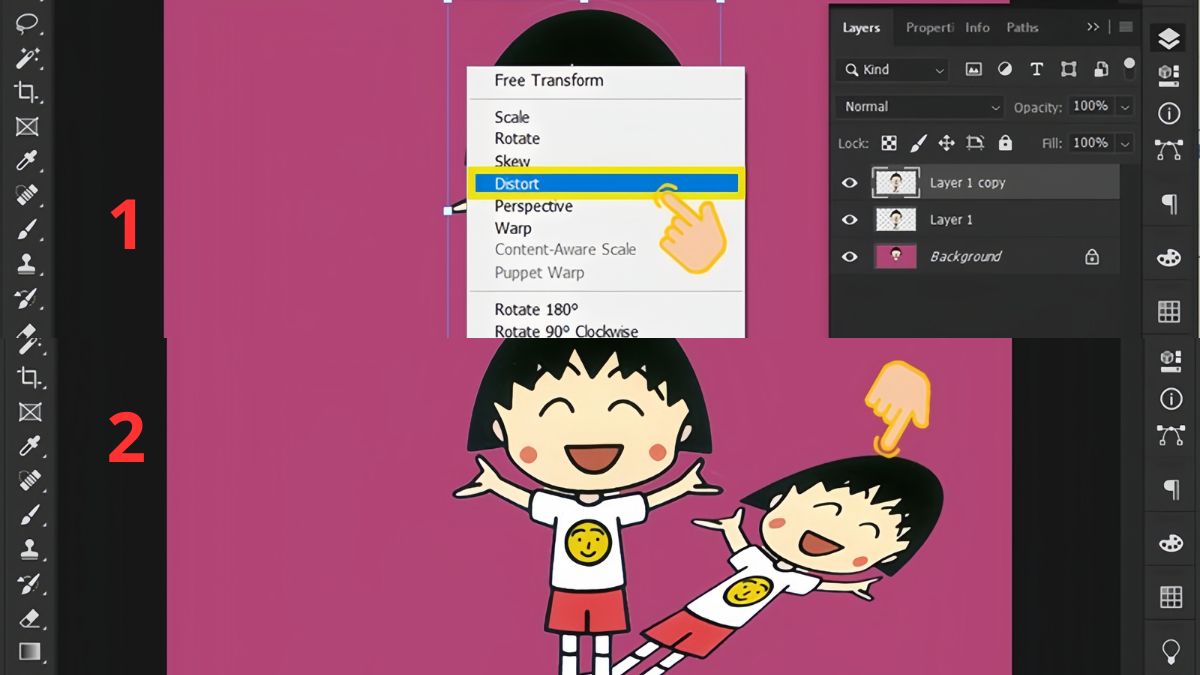Select the Gradient tool
1200x675 pixels.
point(28,652)
